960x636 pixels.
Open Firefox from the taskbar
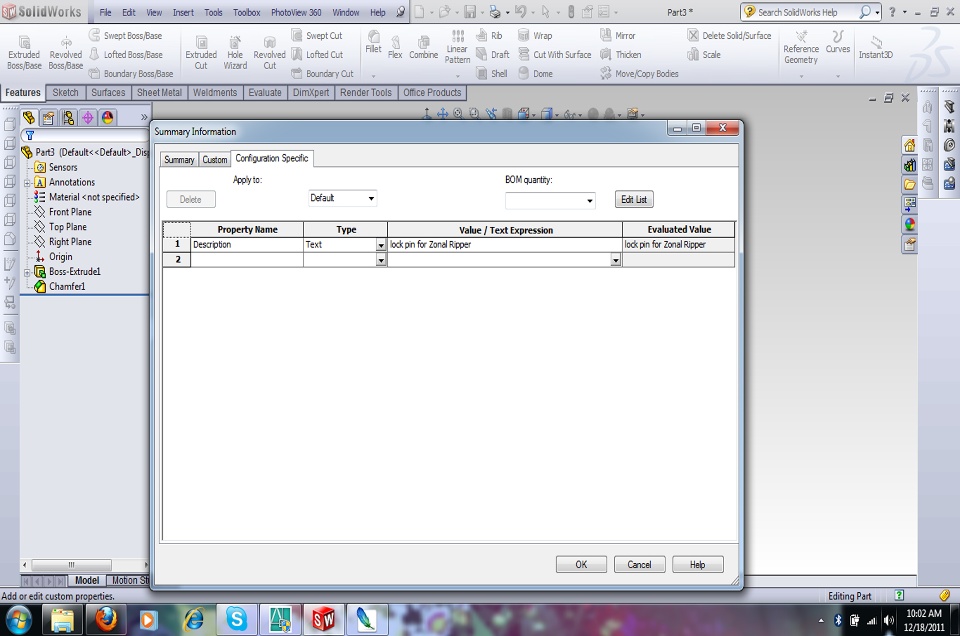coord(106,619)
